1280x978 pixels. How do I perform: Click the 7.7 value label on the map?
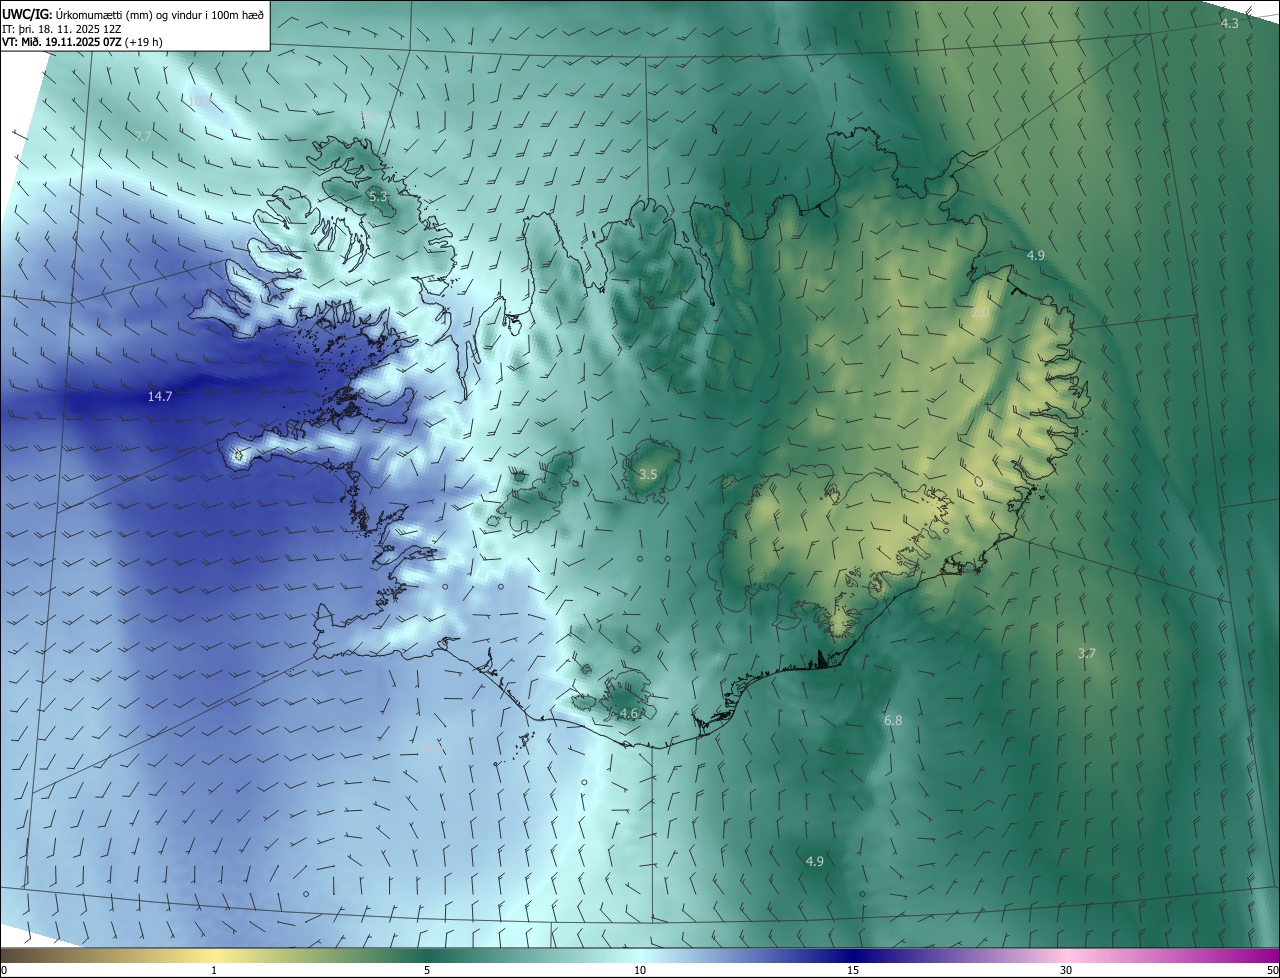(142, 136)
